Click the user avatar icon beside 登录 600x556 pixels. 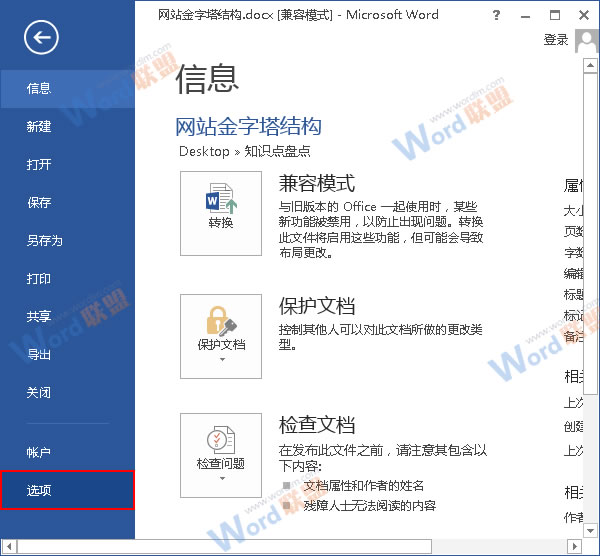[586, 41]
